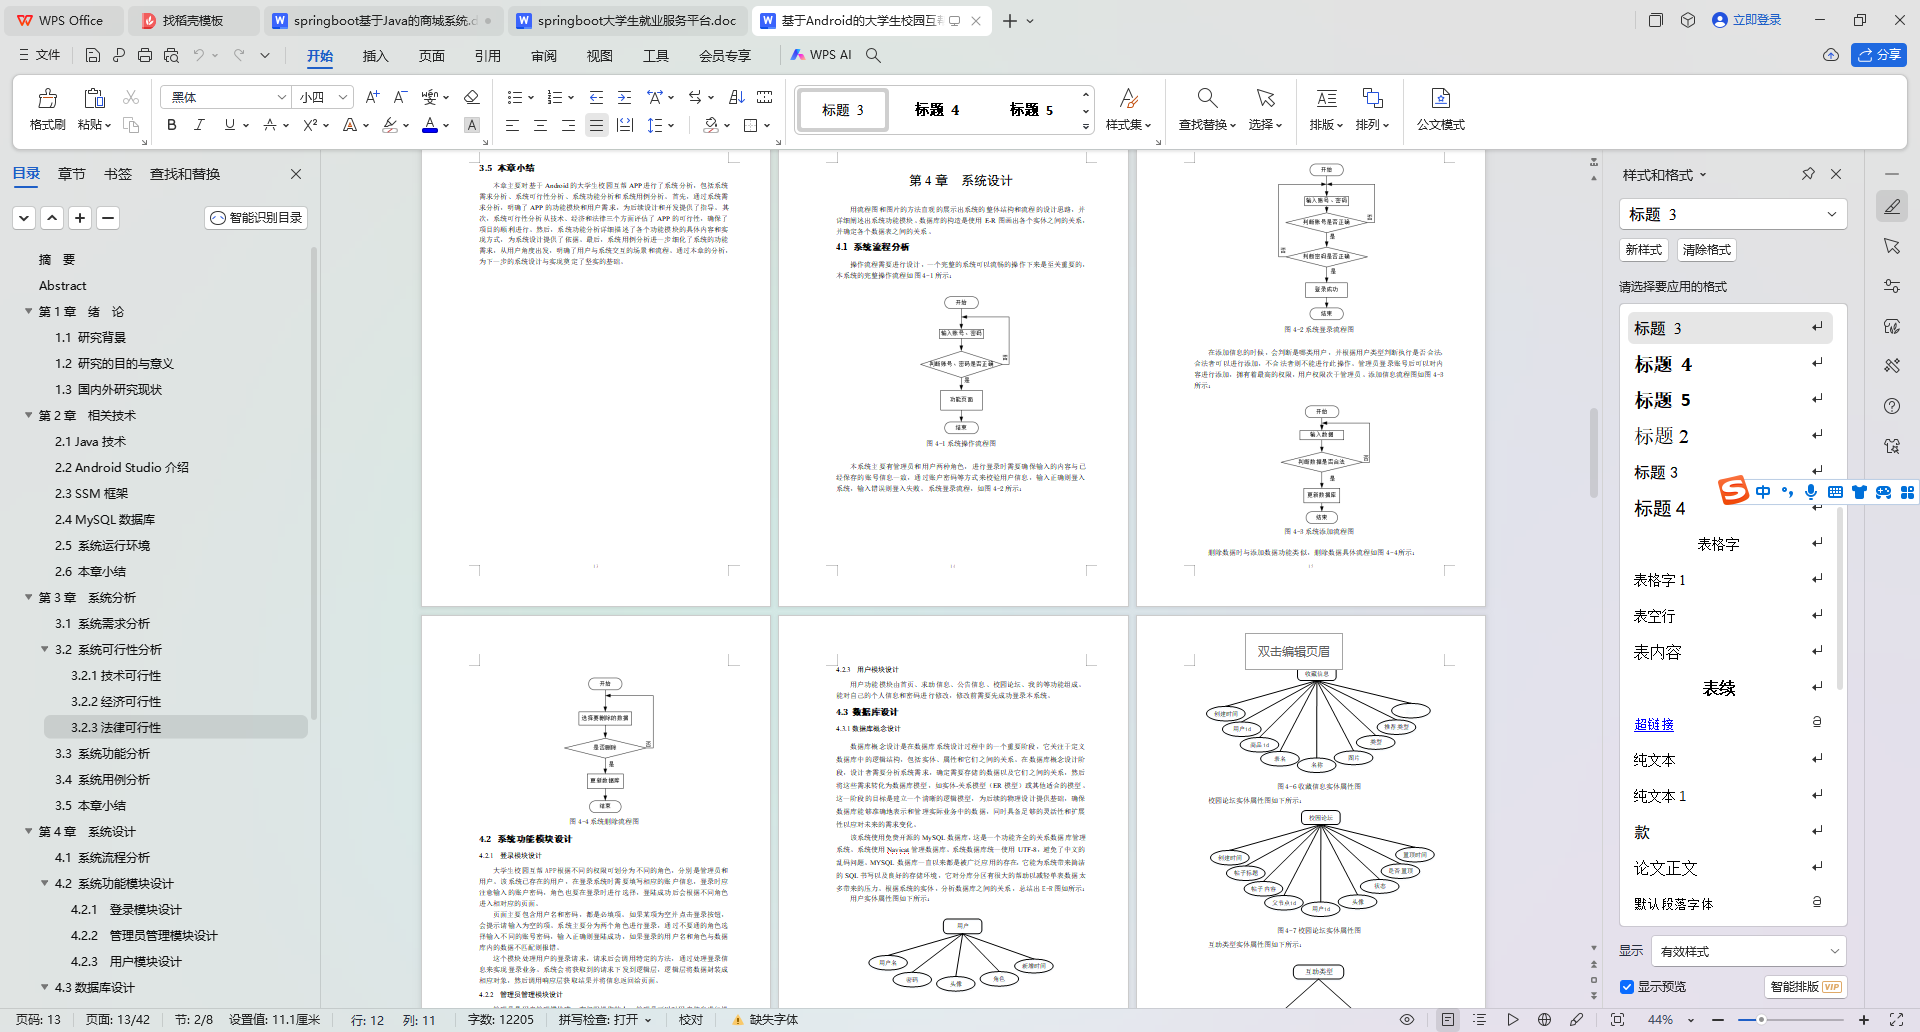
Task: Toggle italic formatting
Action: point(199,125)
